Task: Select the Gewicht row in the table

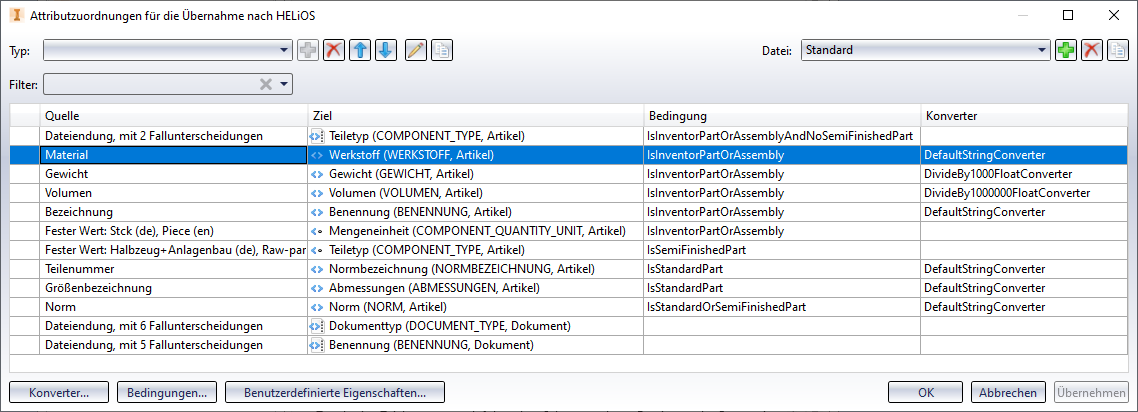Action: (x=173, y=174)
